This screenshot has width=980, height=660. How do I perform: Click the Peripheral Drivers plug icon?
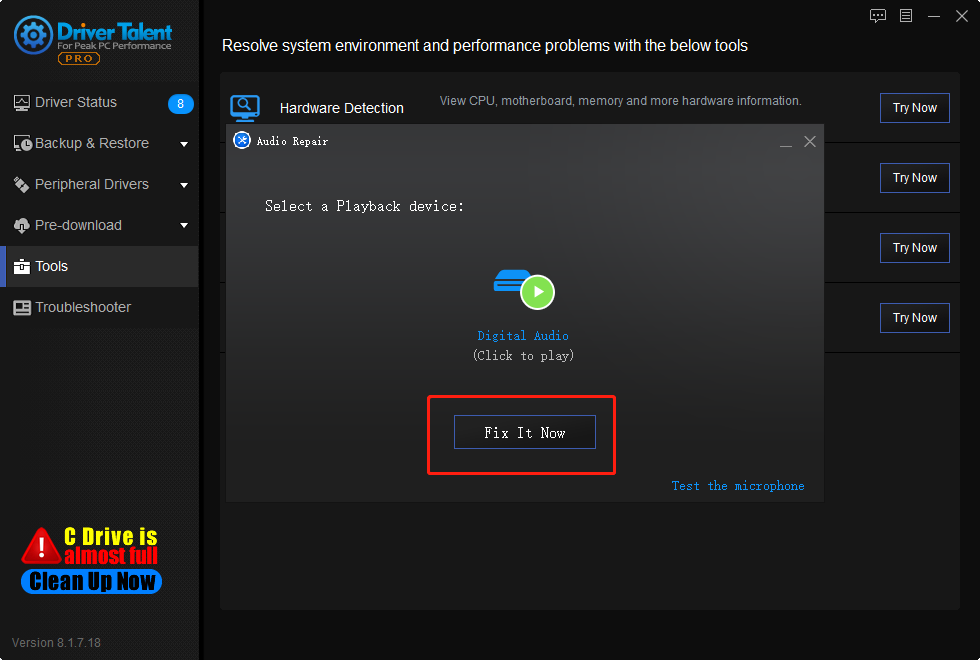[21, 184]
